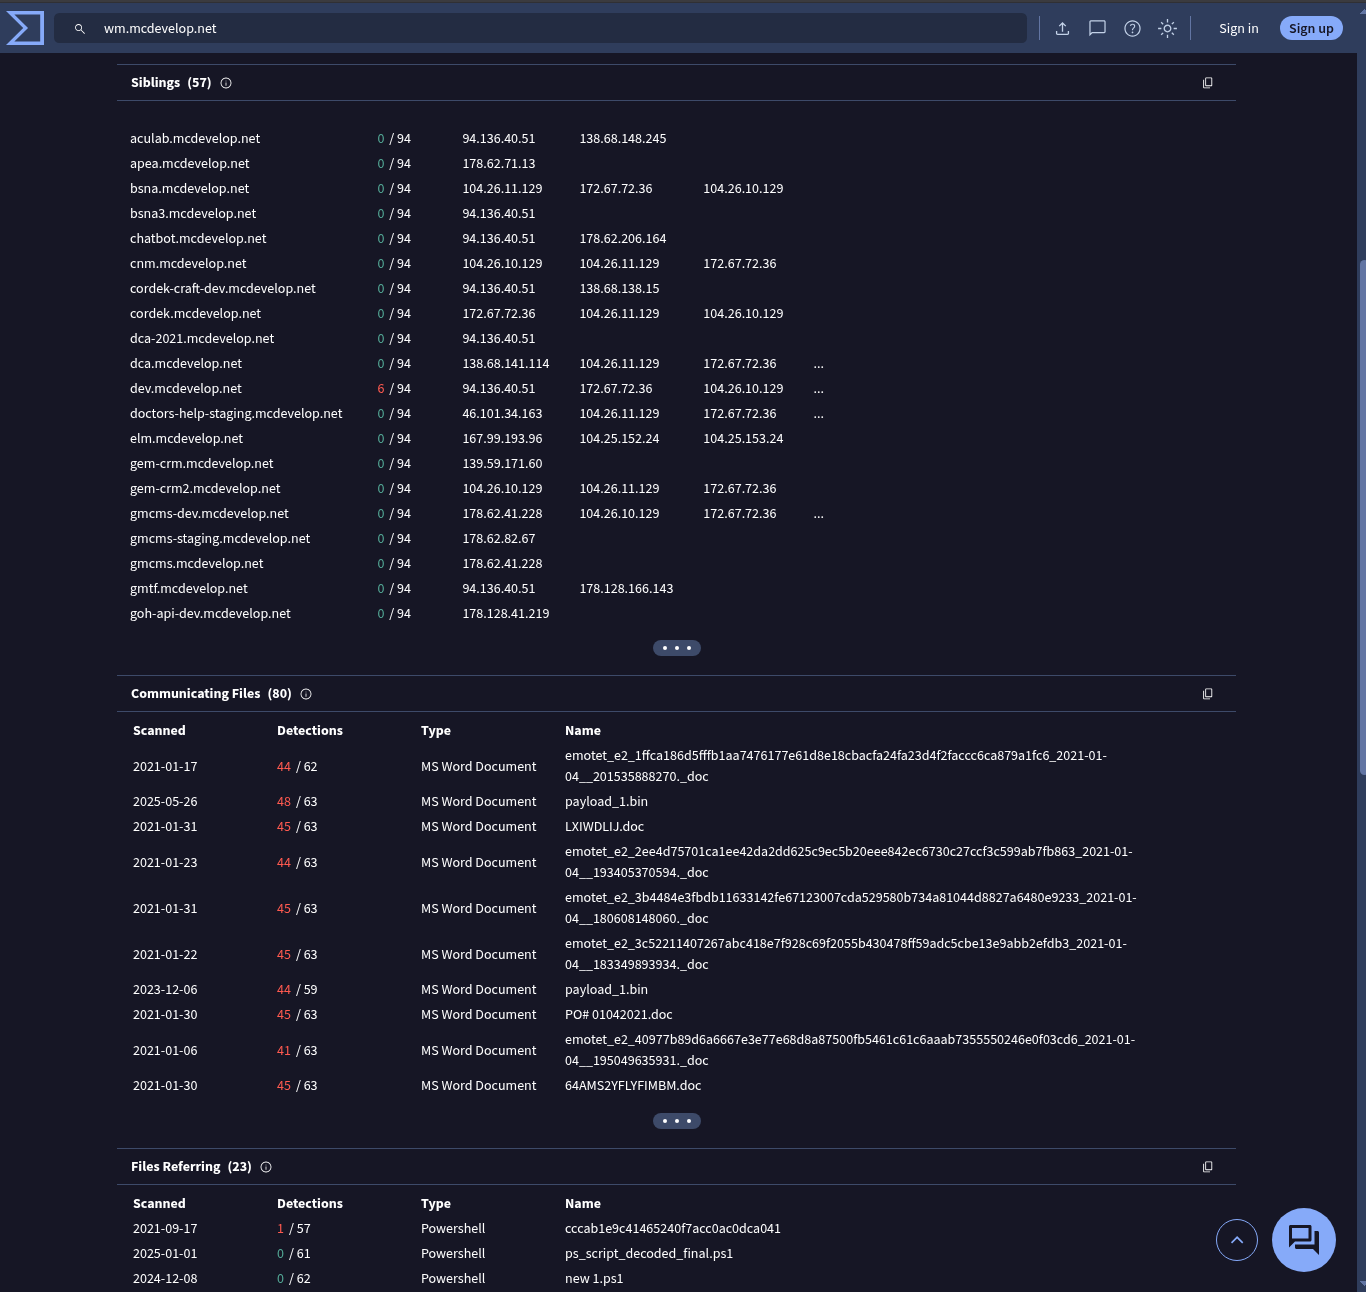The image size is (1366, 1292).
Task: Show the Communicating Files info icon
Action: tap(306, 694)
